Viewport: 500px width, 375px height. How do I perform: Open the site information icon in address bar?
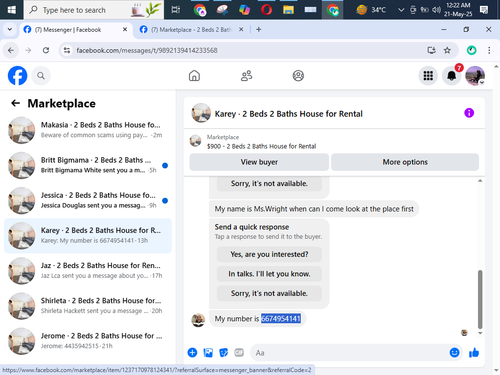pos(67,50)
